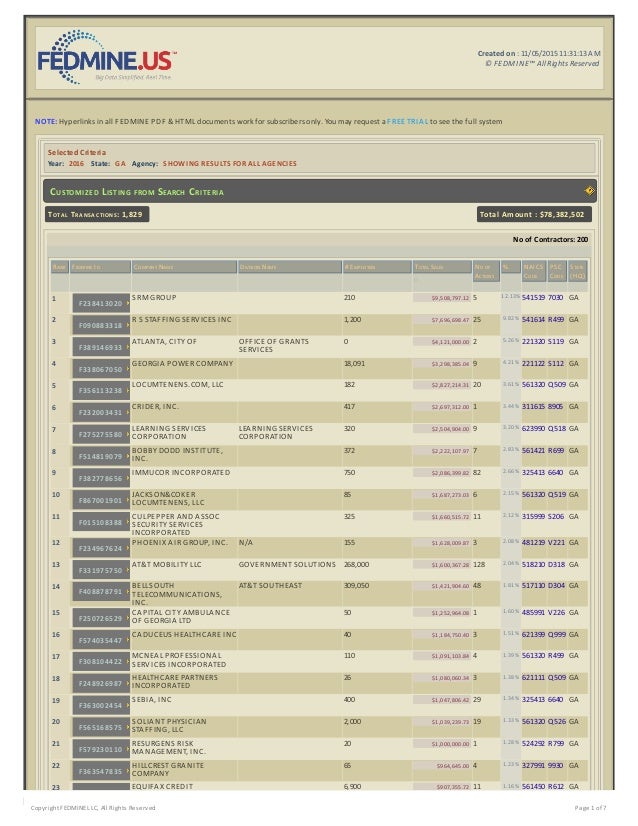
Task: Open Fedmine ID F015108388 for Culpepper
Action: (x=101, y=523)
